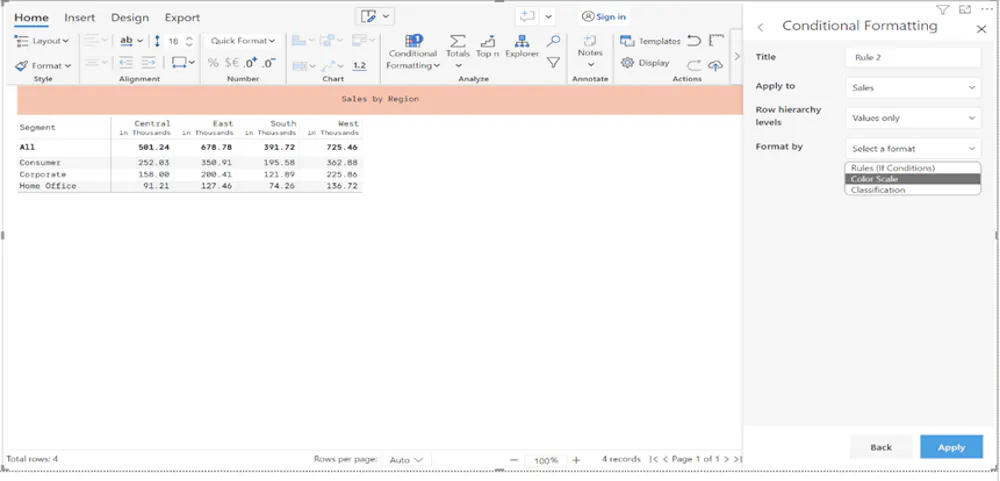Screen dimensions: 1000x481
Task: Click the Back button
Action: 881,447
